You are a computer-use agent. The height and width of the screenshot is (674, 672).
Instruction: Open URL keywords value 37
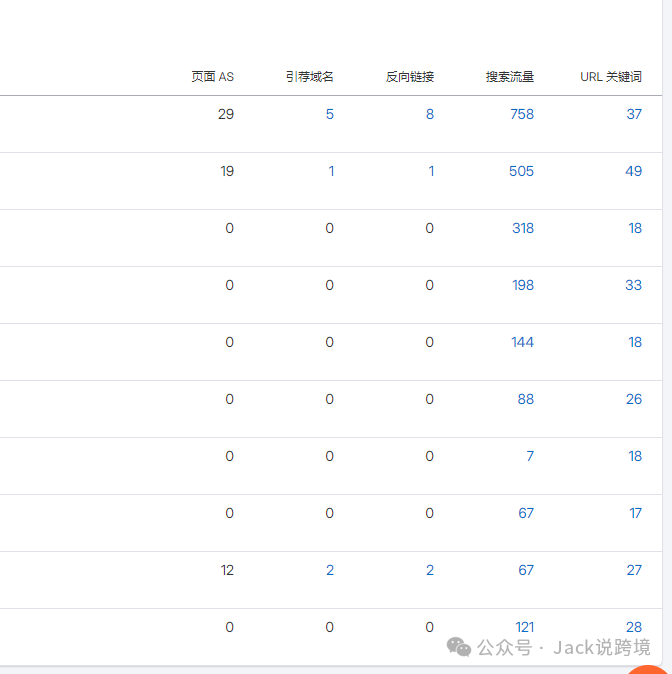(634, 114)
